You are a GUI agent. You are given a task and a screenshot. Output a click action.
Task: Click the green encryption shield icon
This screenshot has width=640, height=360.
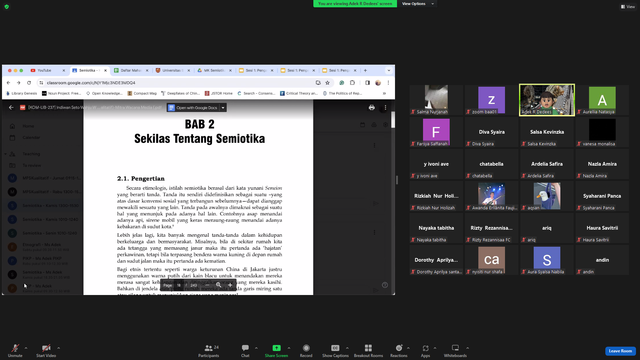(7, 7)
